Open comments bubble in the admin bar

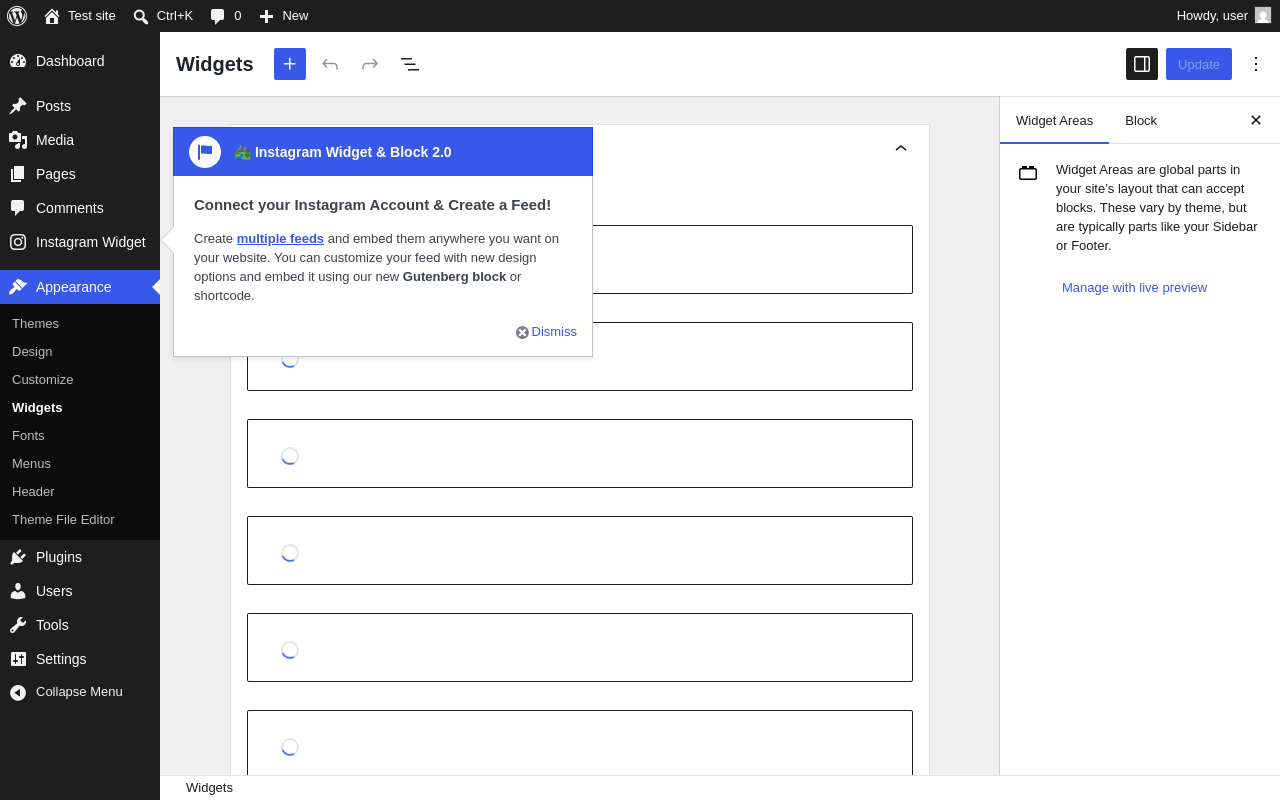tap(225, 16)
